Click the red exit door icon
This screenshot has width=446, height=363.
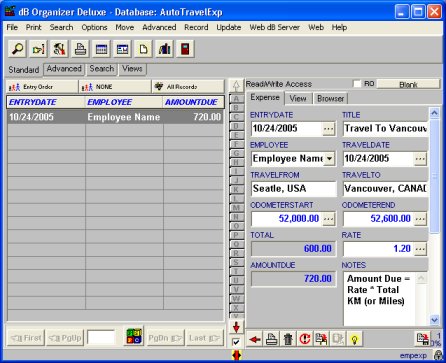[185, 49]
